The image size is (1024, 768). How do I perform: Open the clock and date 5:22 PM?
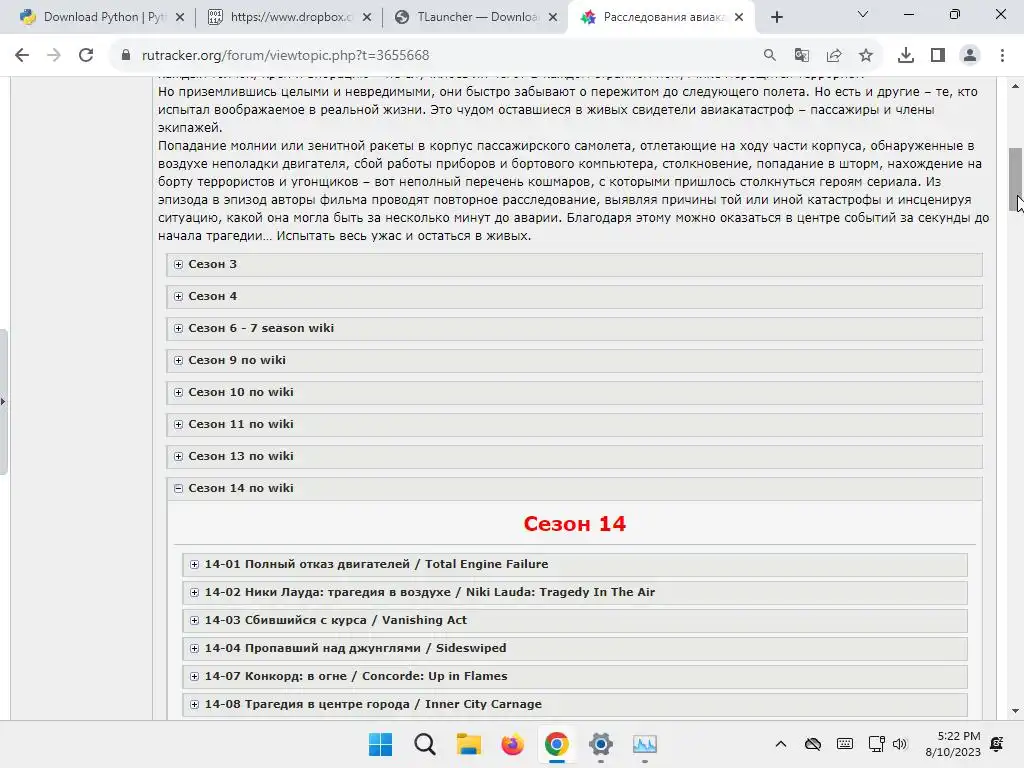(x=953, y=744)
